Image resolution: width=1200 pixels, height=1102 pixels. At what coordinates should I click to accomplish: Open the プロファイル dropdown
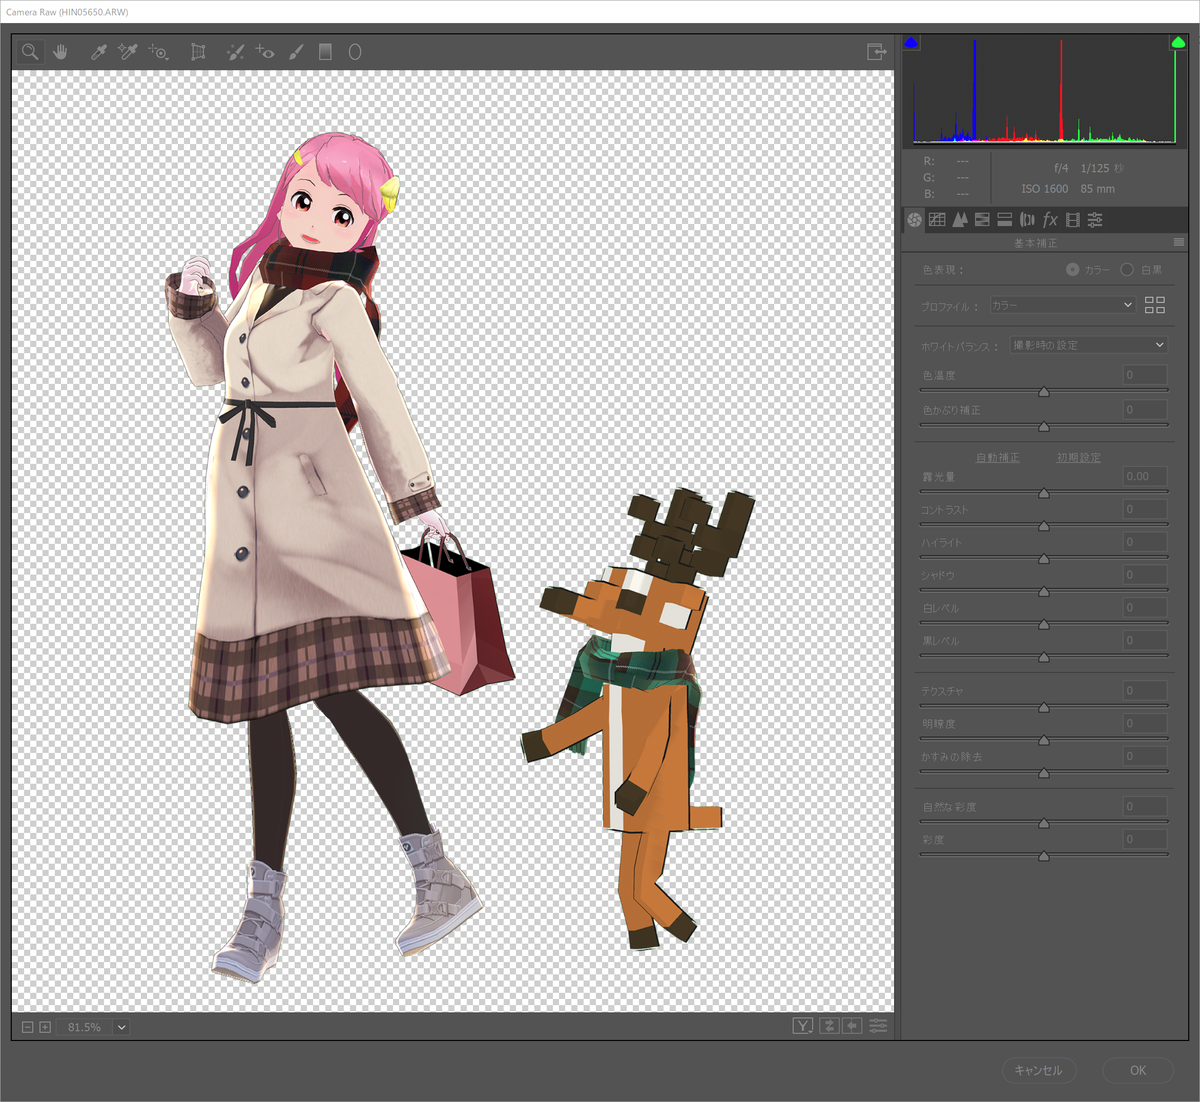pos(1063,305)
